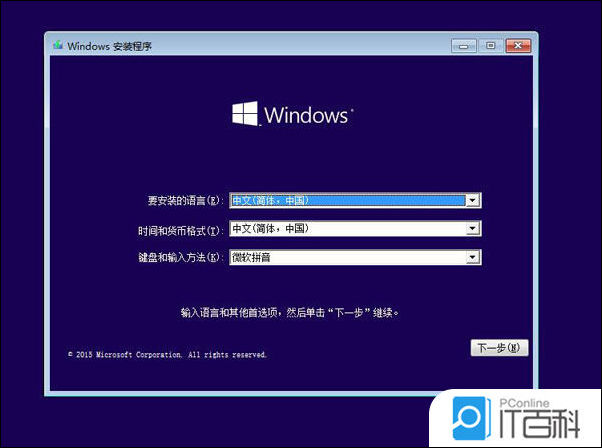Click the 下一步(N) button
Screen dimensions: 602x448
pos(499,348)
